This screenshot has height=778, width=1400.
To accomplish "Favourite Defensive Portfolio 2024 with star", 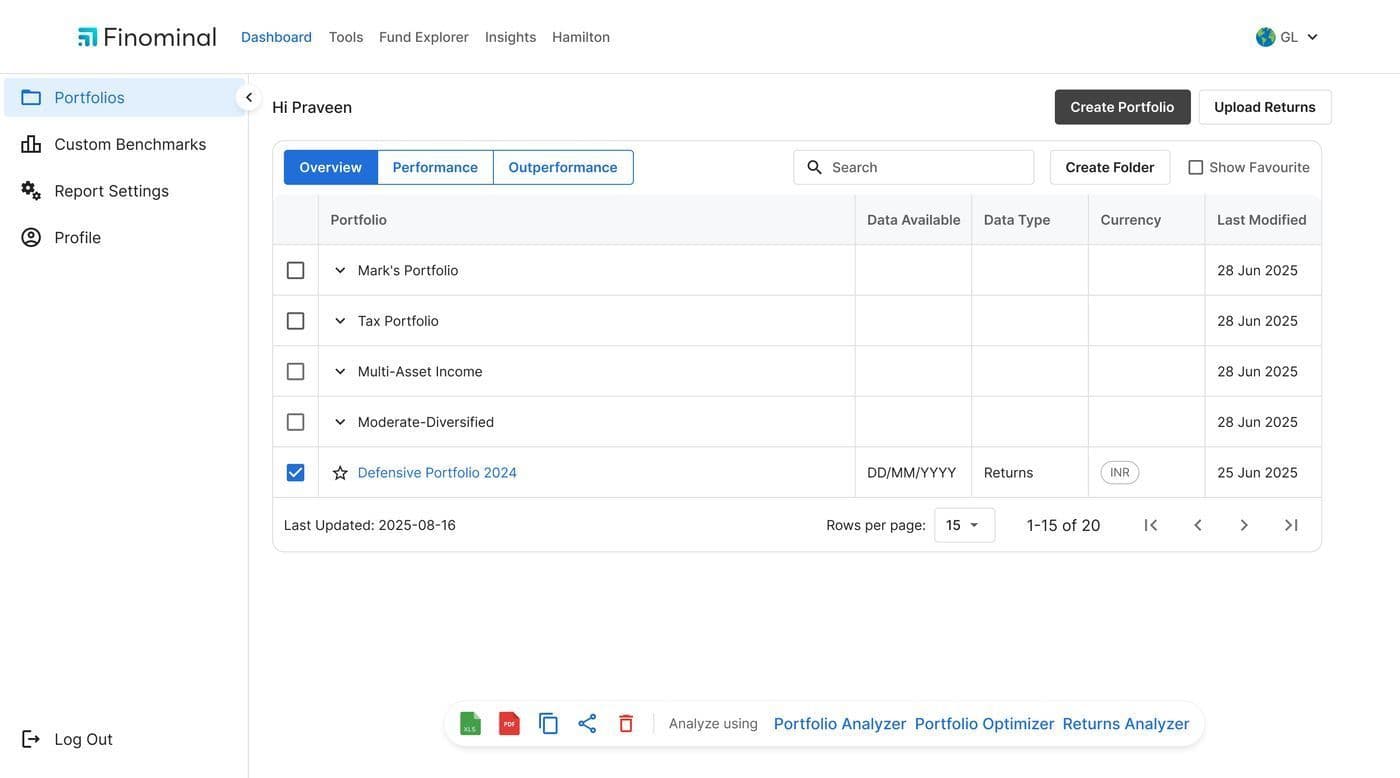I will [340, 473].
